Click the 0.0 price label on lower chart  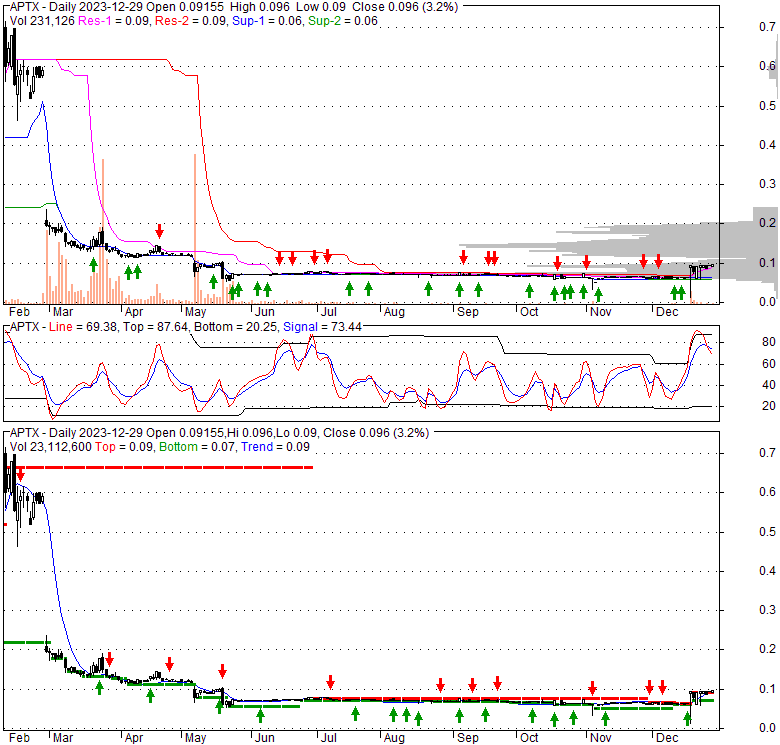(x=767, y=728)
